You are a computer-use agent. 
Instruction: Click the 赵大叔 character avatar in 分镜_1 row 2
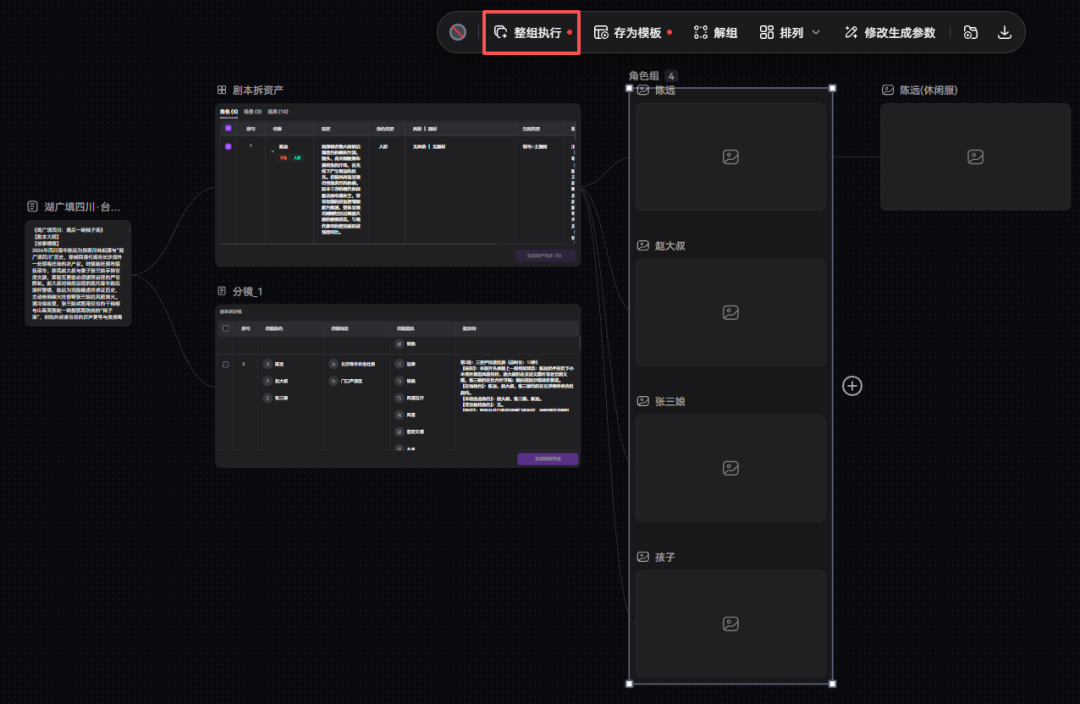[268, 381]
